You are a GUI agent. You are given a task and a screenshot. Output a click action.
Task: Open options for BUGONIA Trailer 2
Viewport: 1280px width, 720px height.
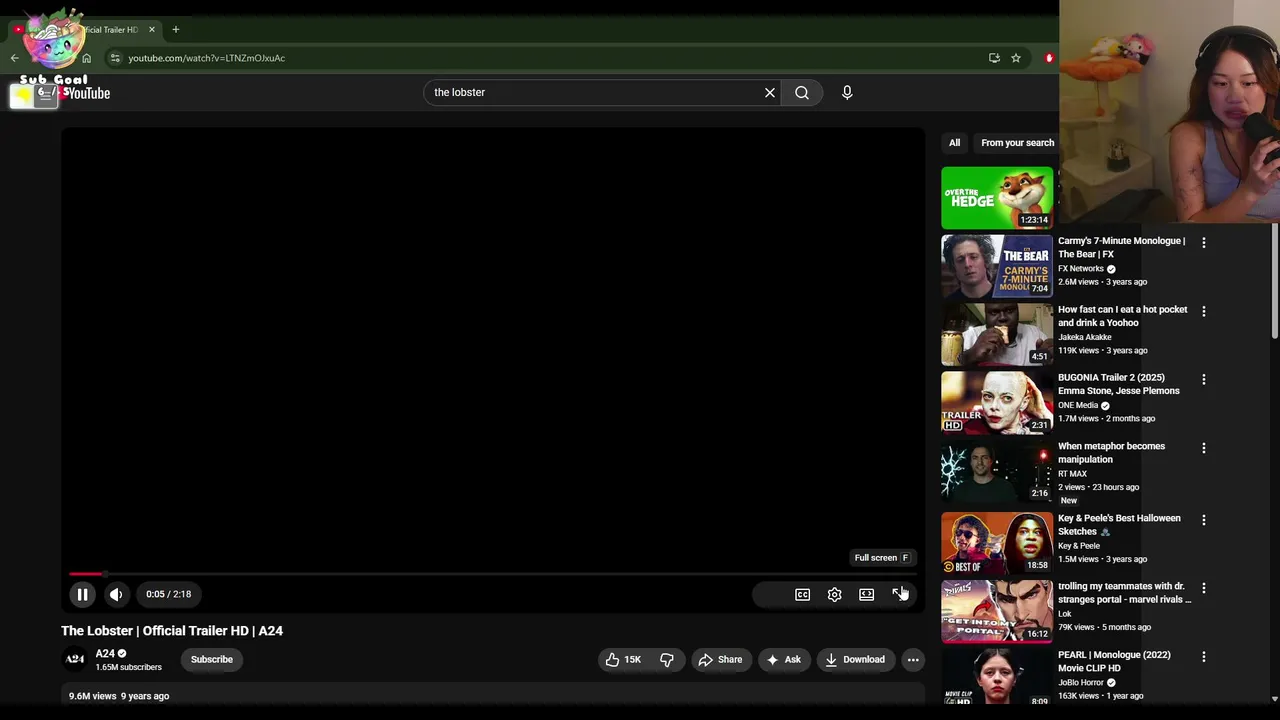(1204, 380)
